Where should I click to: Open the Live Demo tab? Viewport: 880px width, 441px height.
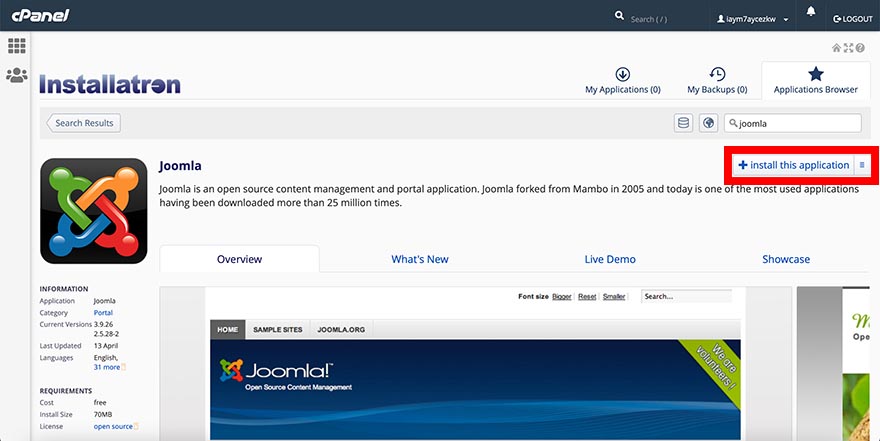[x=610, y=259]
